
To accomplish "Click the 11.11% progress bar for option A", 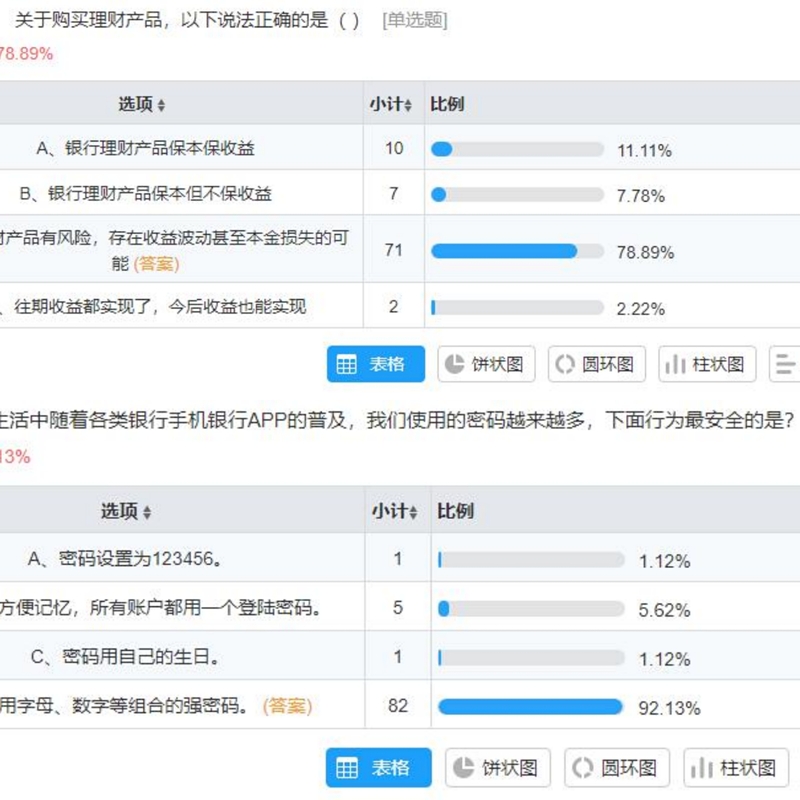I will tap(517, 149).
